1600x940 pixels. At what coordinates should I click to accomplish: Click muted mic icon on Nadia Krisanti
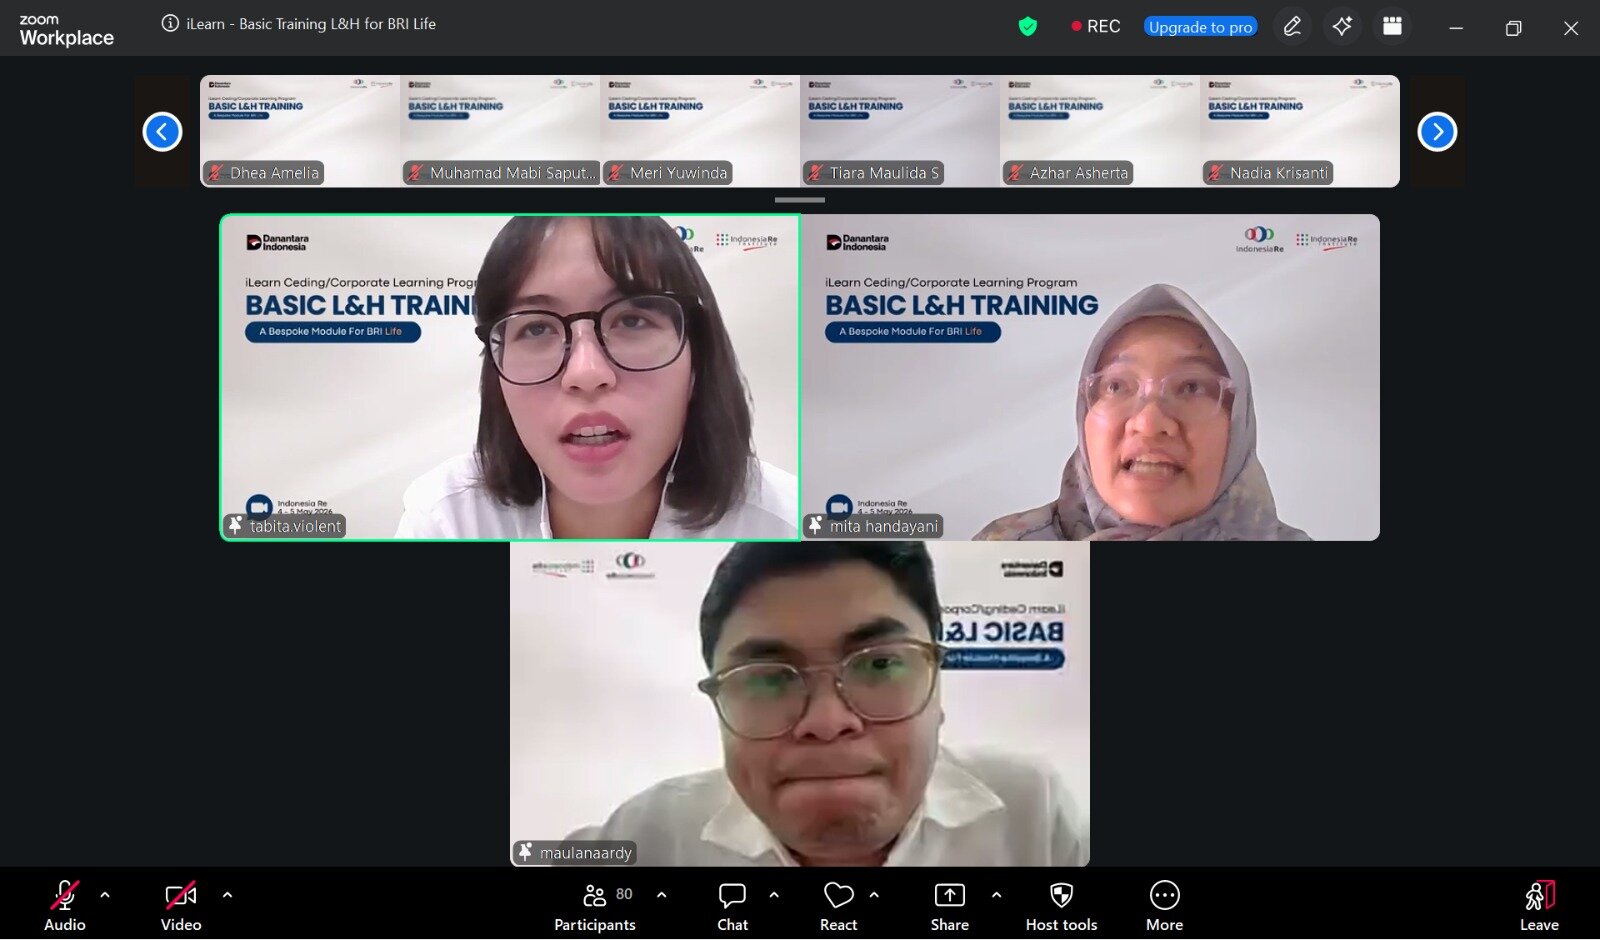(x=1215, y=173)
